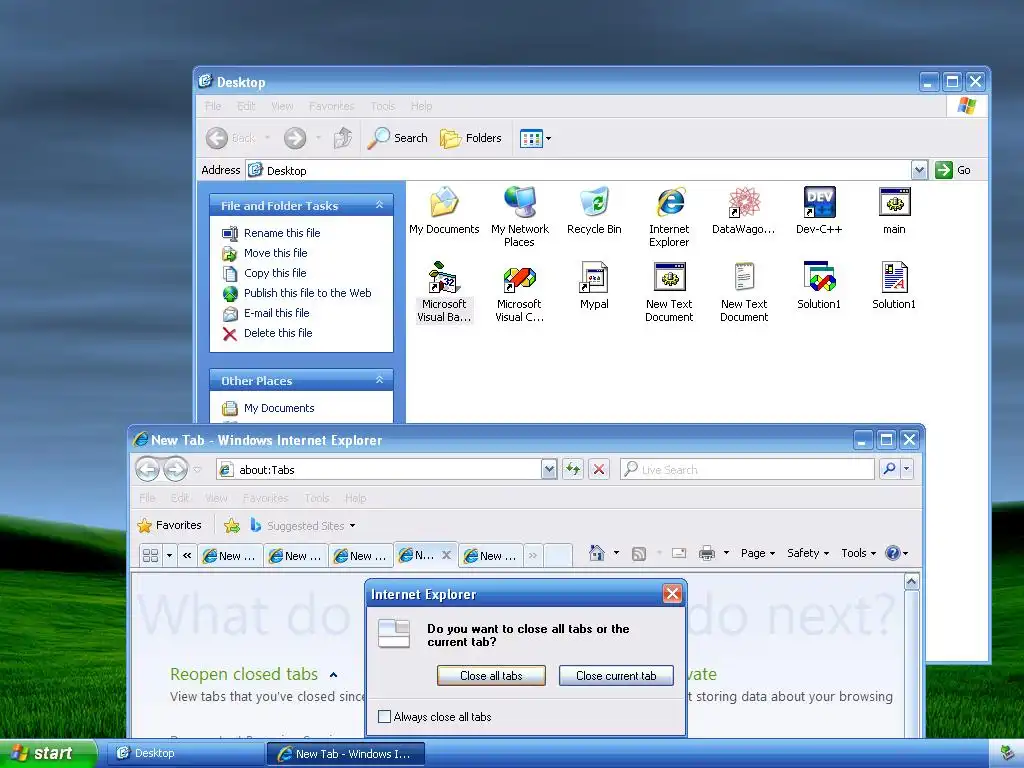This screenshot has width=1024, height=768.
Task: Toggle Folders pane in Desktop toolbar
Action: tap(471, 138)
